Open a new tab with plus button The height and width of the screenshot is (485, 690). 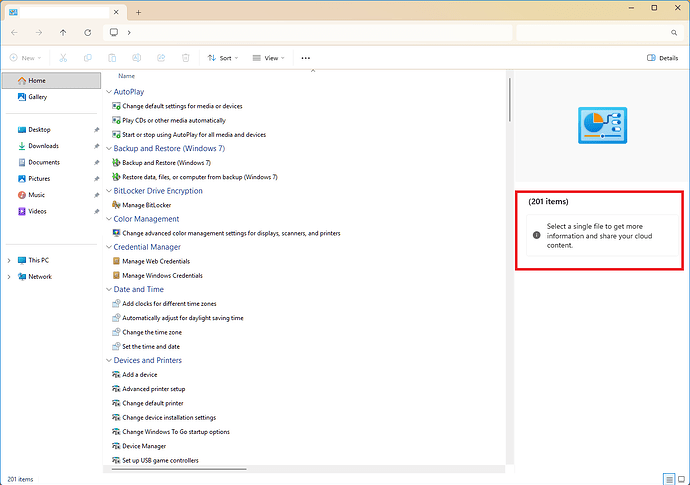pos(138,12)
